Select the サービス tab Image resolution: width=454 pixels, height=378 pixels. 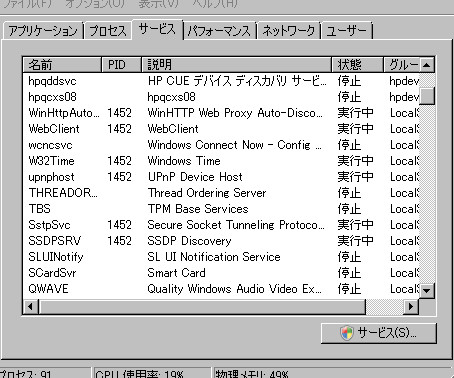(157, 29)
